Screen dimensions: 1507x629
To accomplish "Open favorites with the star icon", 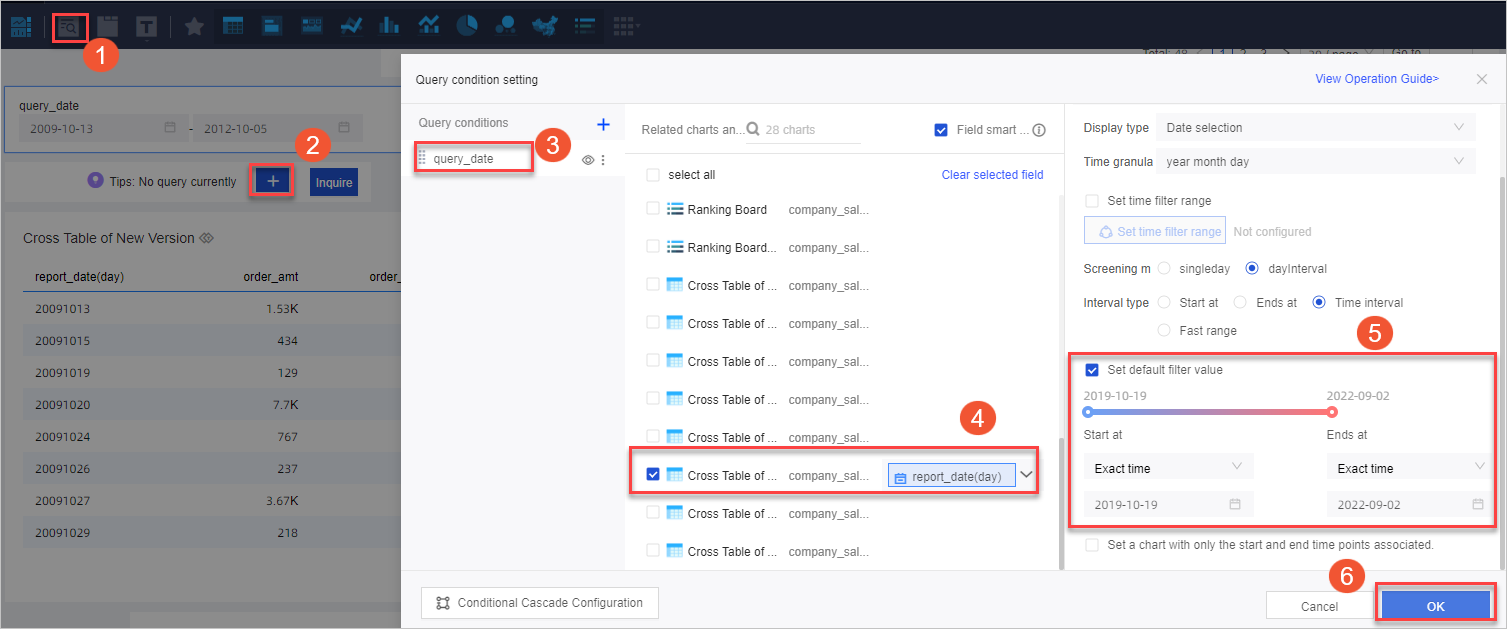I will [194, 27].
